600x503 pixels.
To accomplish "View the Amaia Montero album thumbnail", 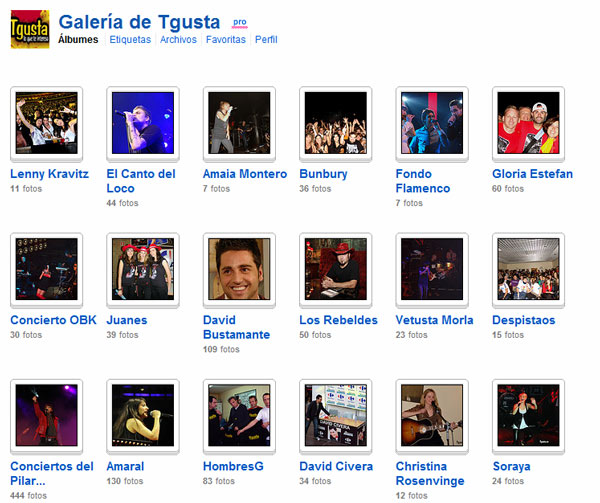I will (239, 123).
